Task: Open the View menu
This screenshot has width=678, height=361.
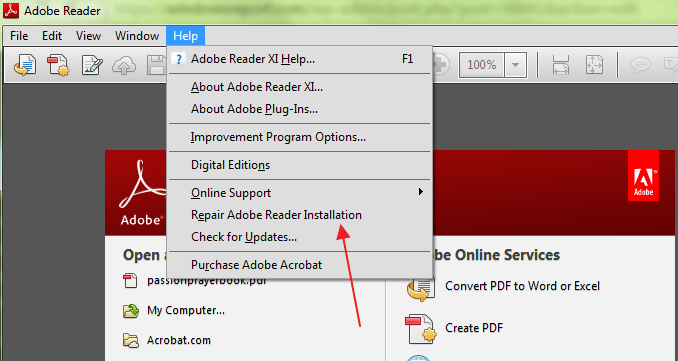Action: [x=88, y=35]
